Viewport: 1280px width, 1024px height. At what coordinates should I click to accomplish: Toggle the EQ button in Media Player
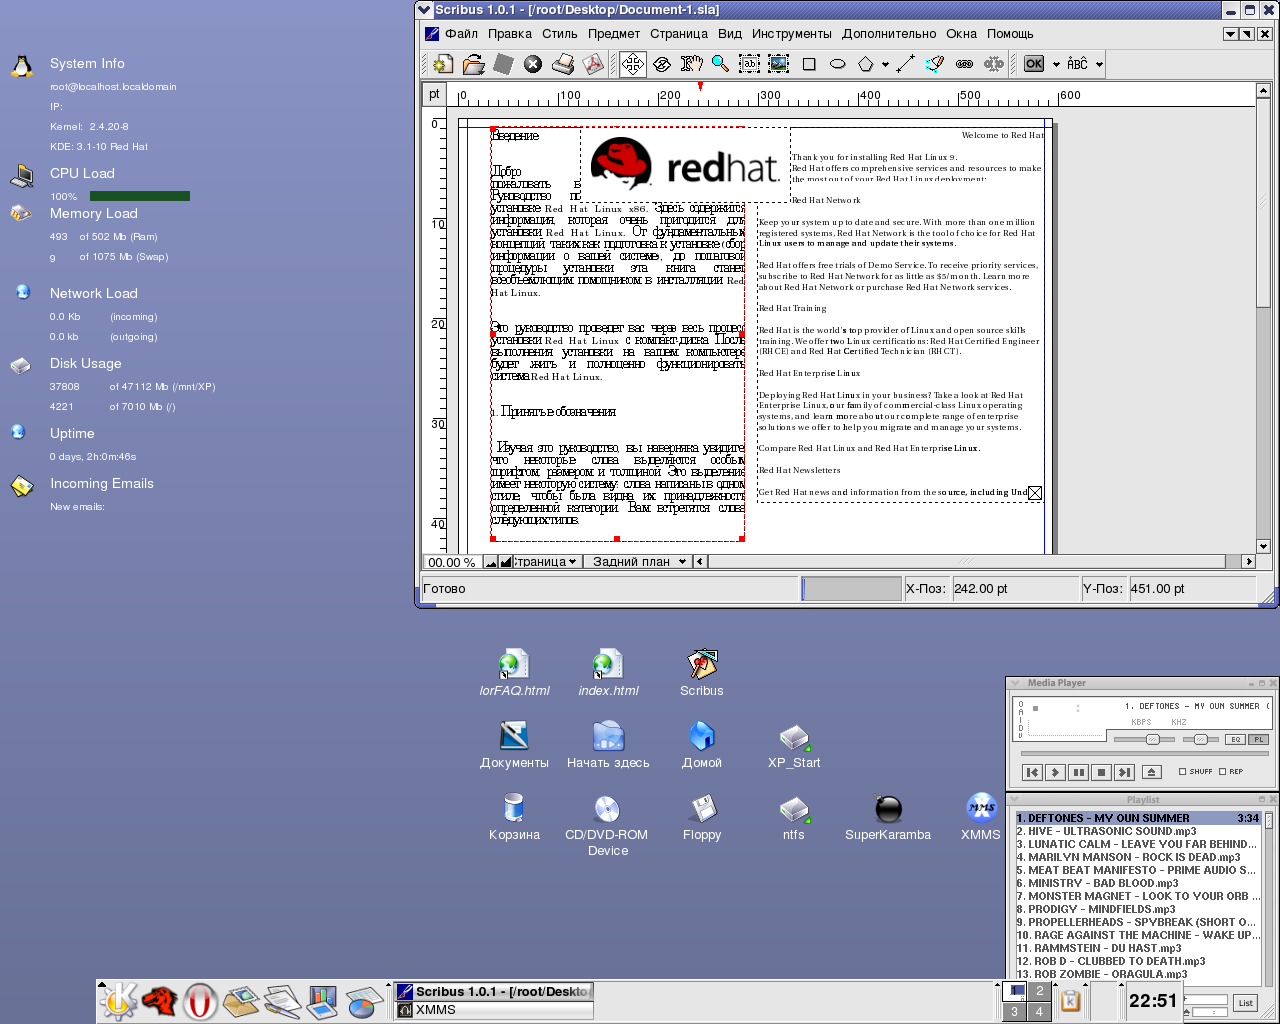1235,740
